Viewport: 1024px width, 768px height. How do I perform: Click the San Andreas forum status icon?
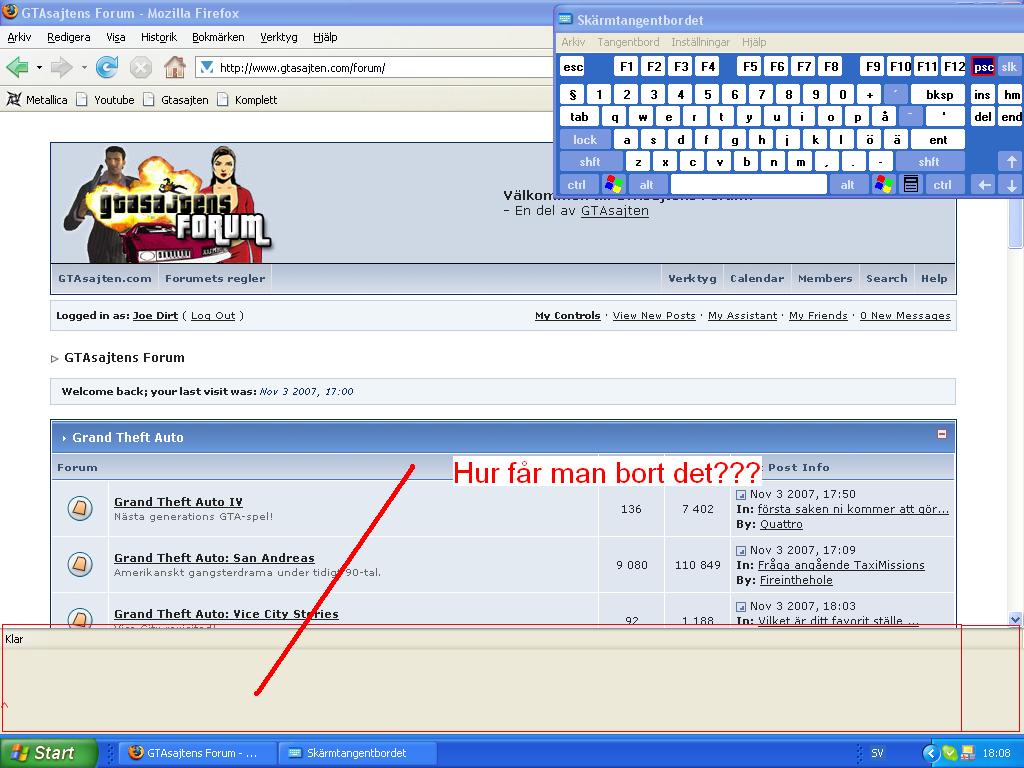point(80,564)
